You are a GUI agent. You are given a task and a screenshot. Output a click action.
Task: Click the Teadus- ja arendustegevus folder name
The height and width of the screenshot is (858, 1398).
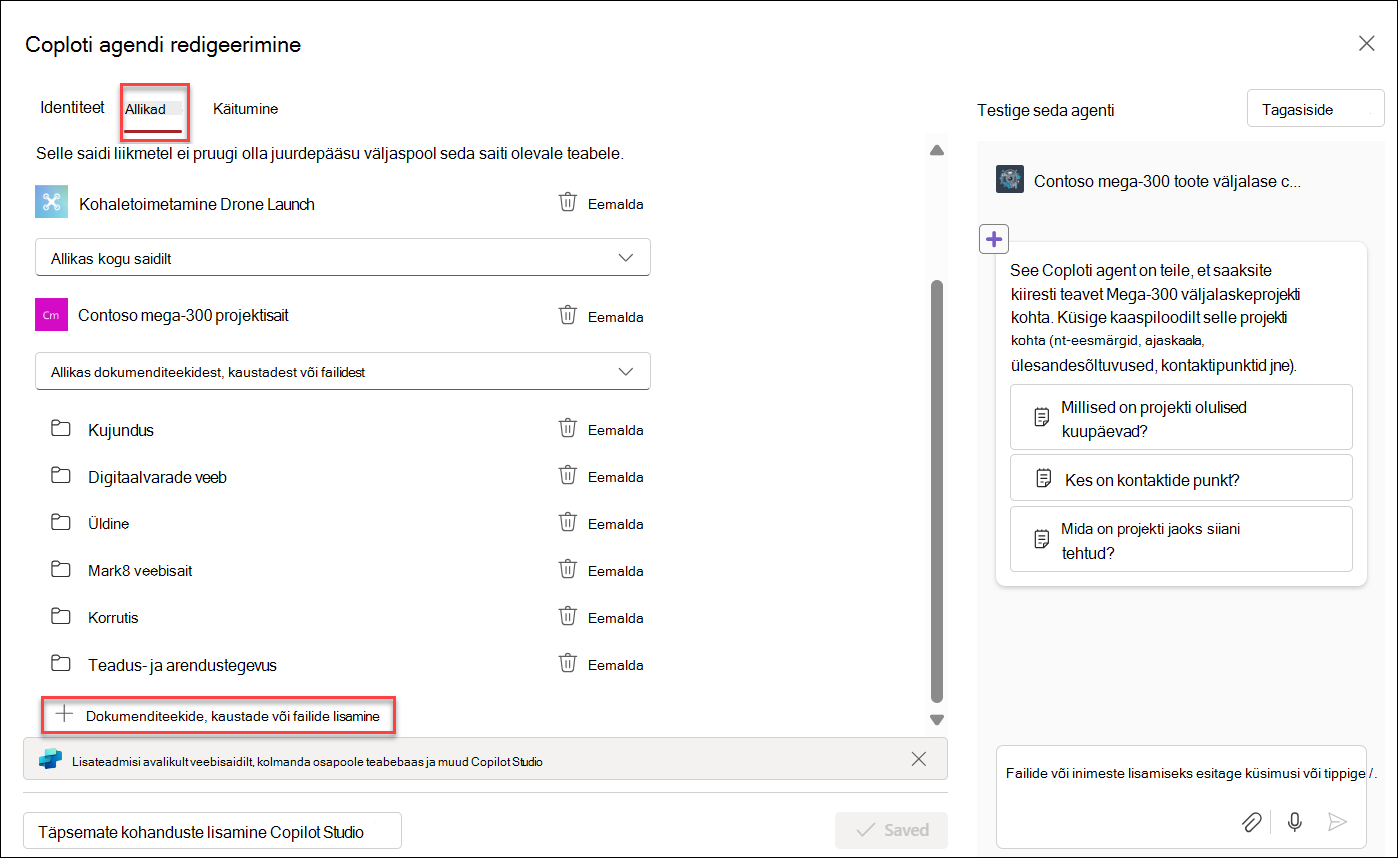coord(182,665)
